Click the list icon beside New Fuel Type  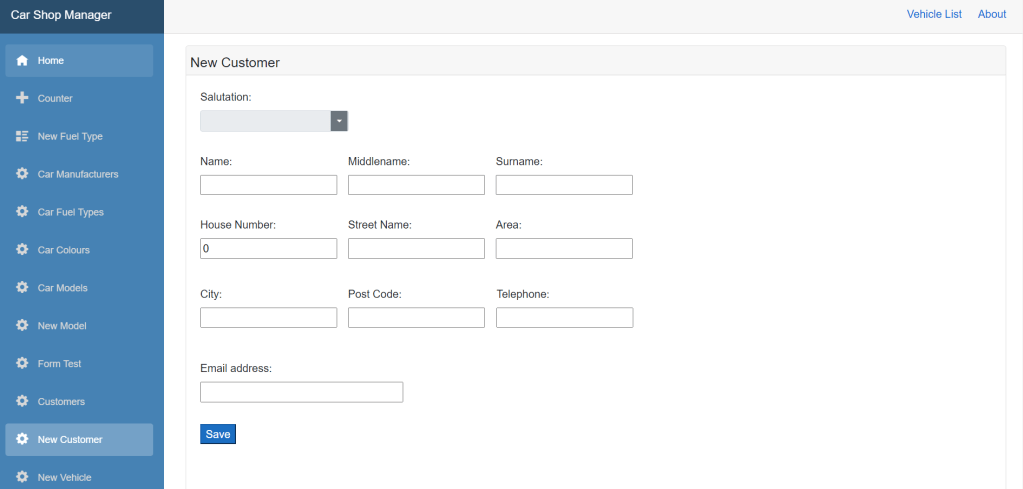[x=22, y=136]
